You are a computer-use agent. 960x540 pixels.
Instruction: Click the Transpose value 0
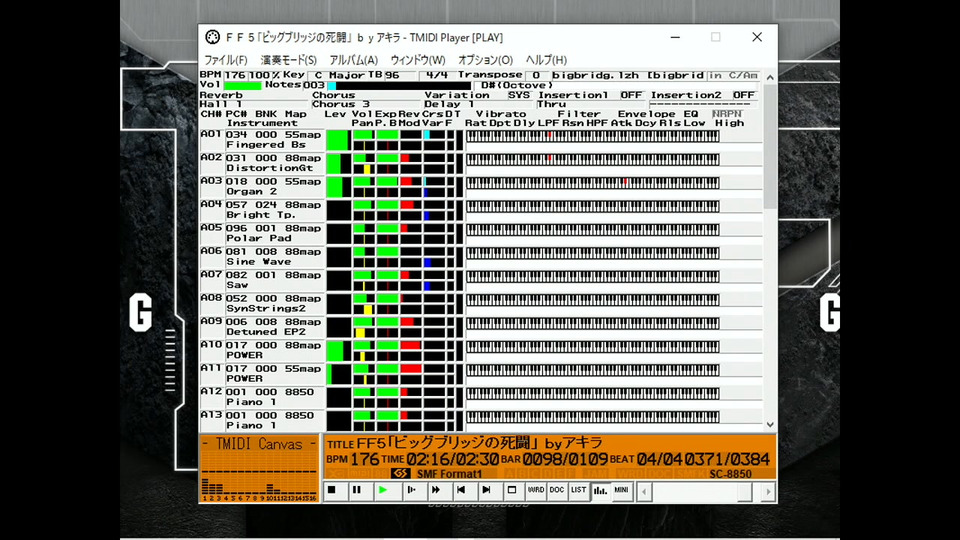[536, 75]
